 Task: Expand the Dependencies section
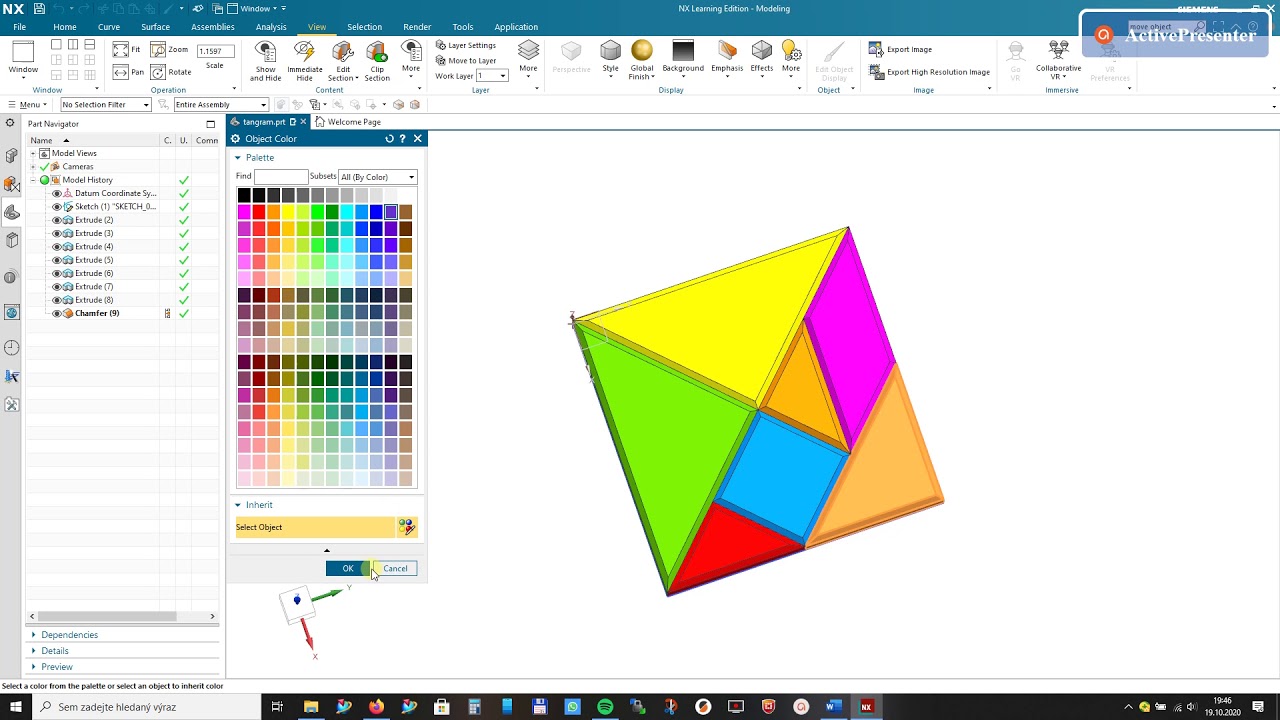(69, 635)
